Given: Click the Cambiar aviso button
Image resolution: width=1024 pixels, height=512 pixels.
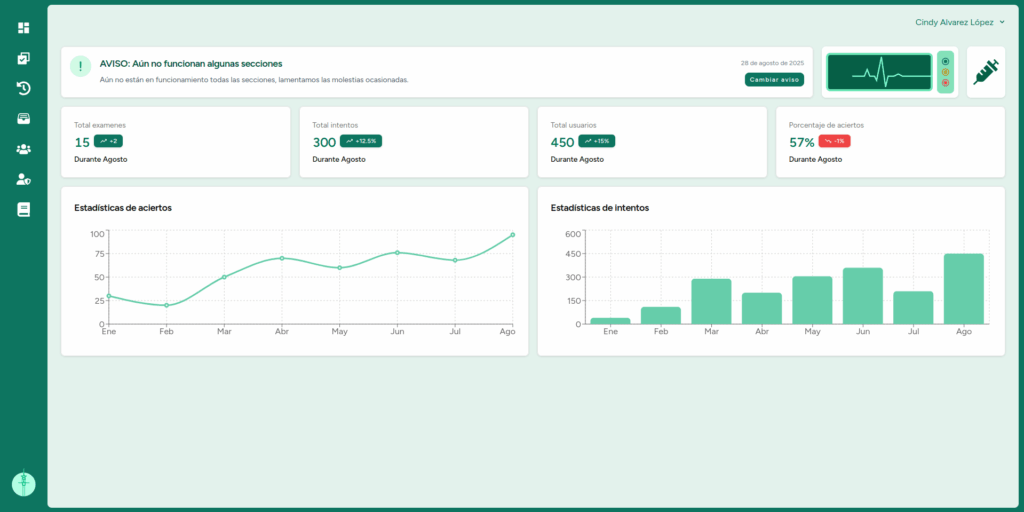Looking at the screenshot, I should [x=774, y=80].
